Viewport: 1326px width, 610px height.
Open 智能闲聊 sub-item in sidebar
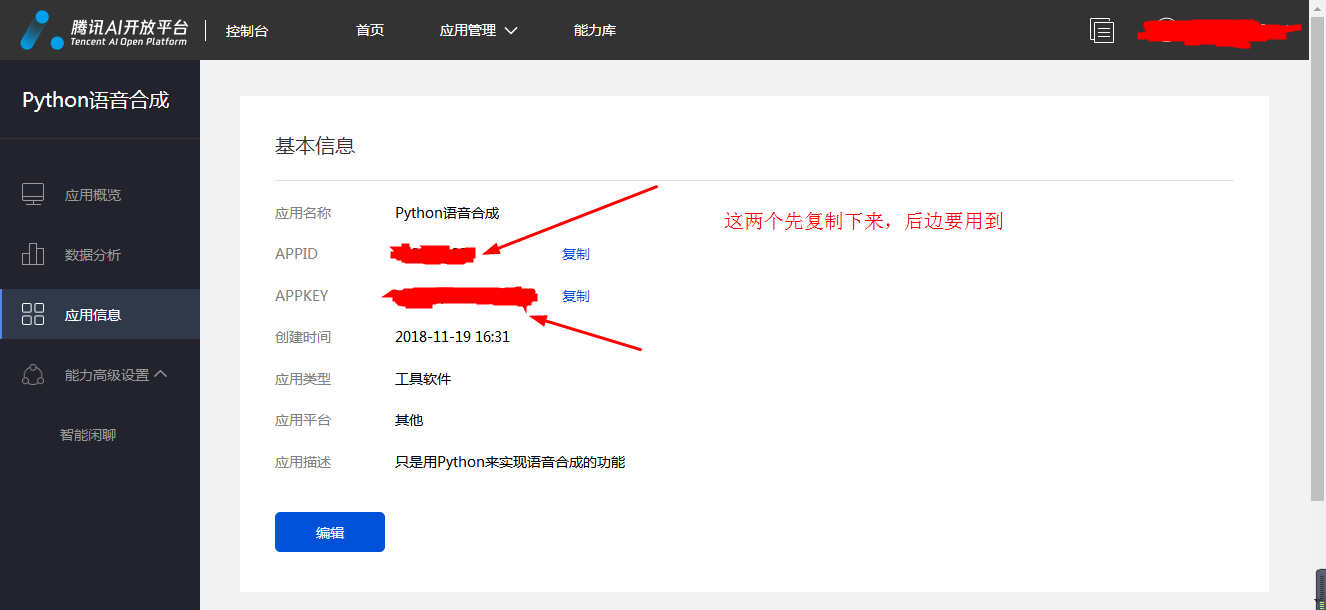[x=88, y=435]
